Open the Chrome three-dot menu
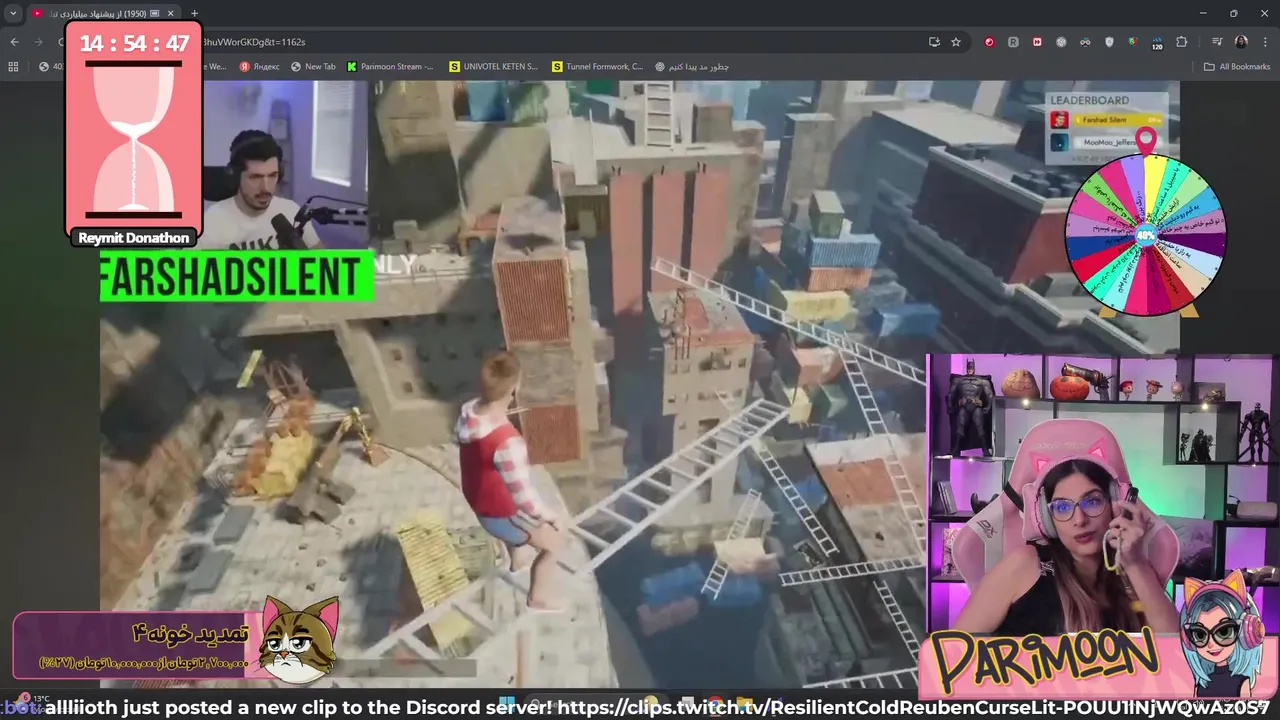Screen dimensions: 1280x720 [x=1265, y=42]
